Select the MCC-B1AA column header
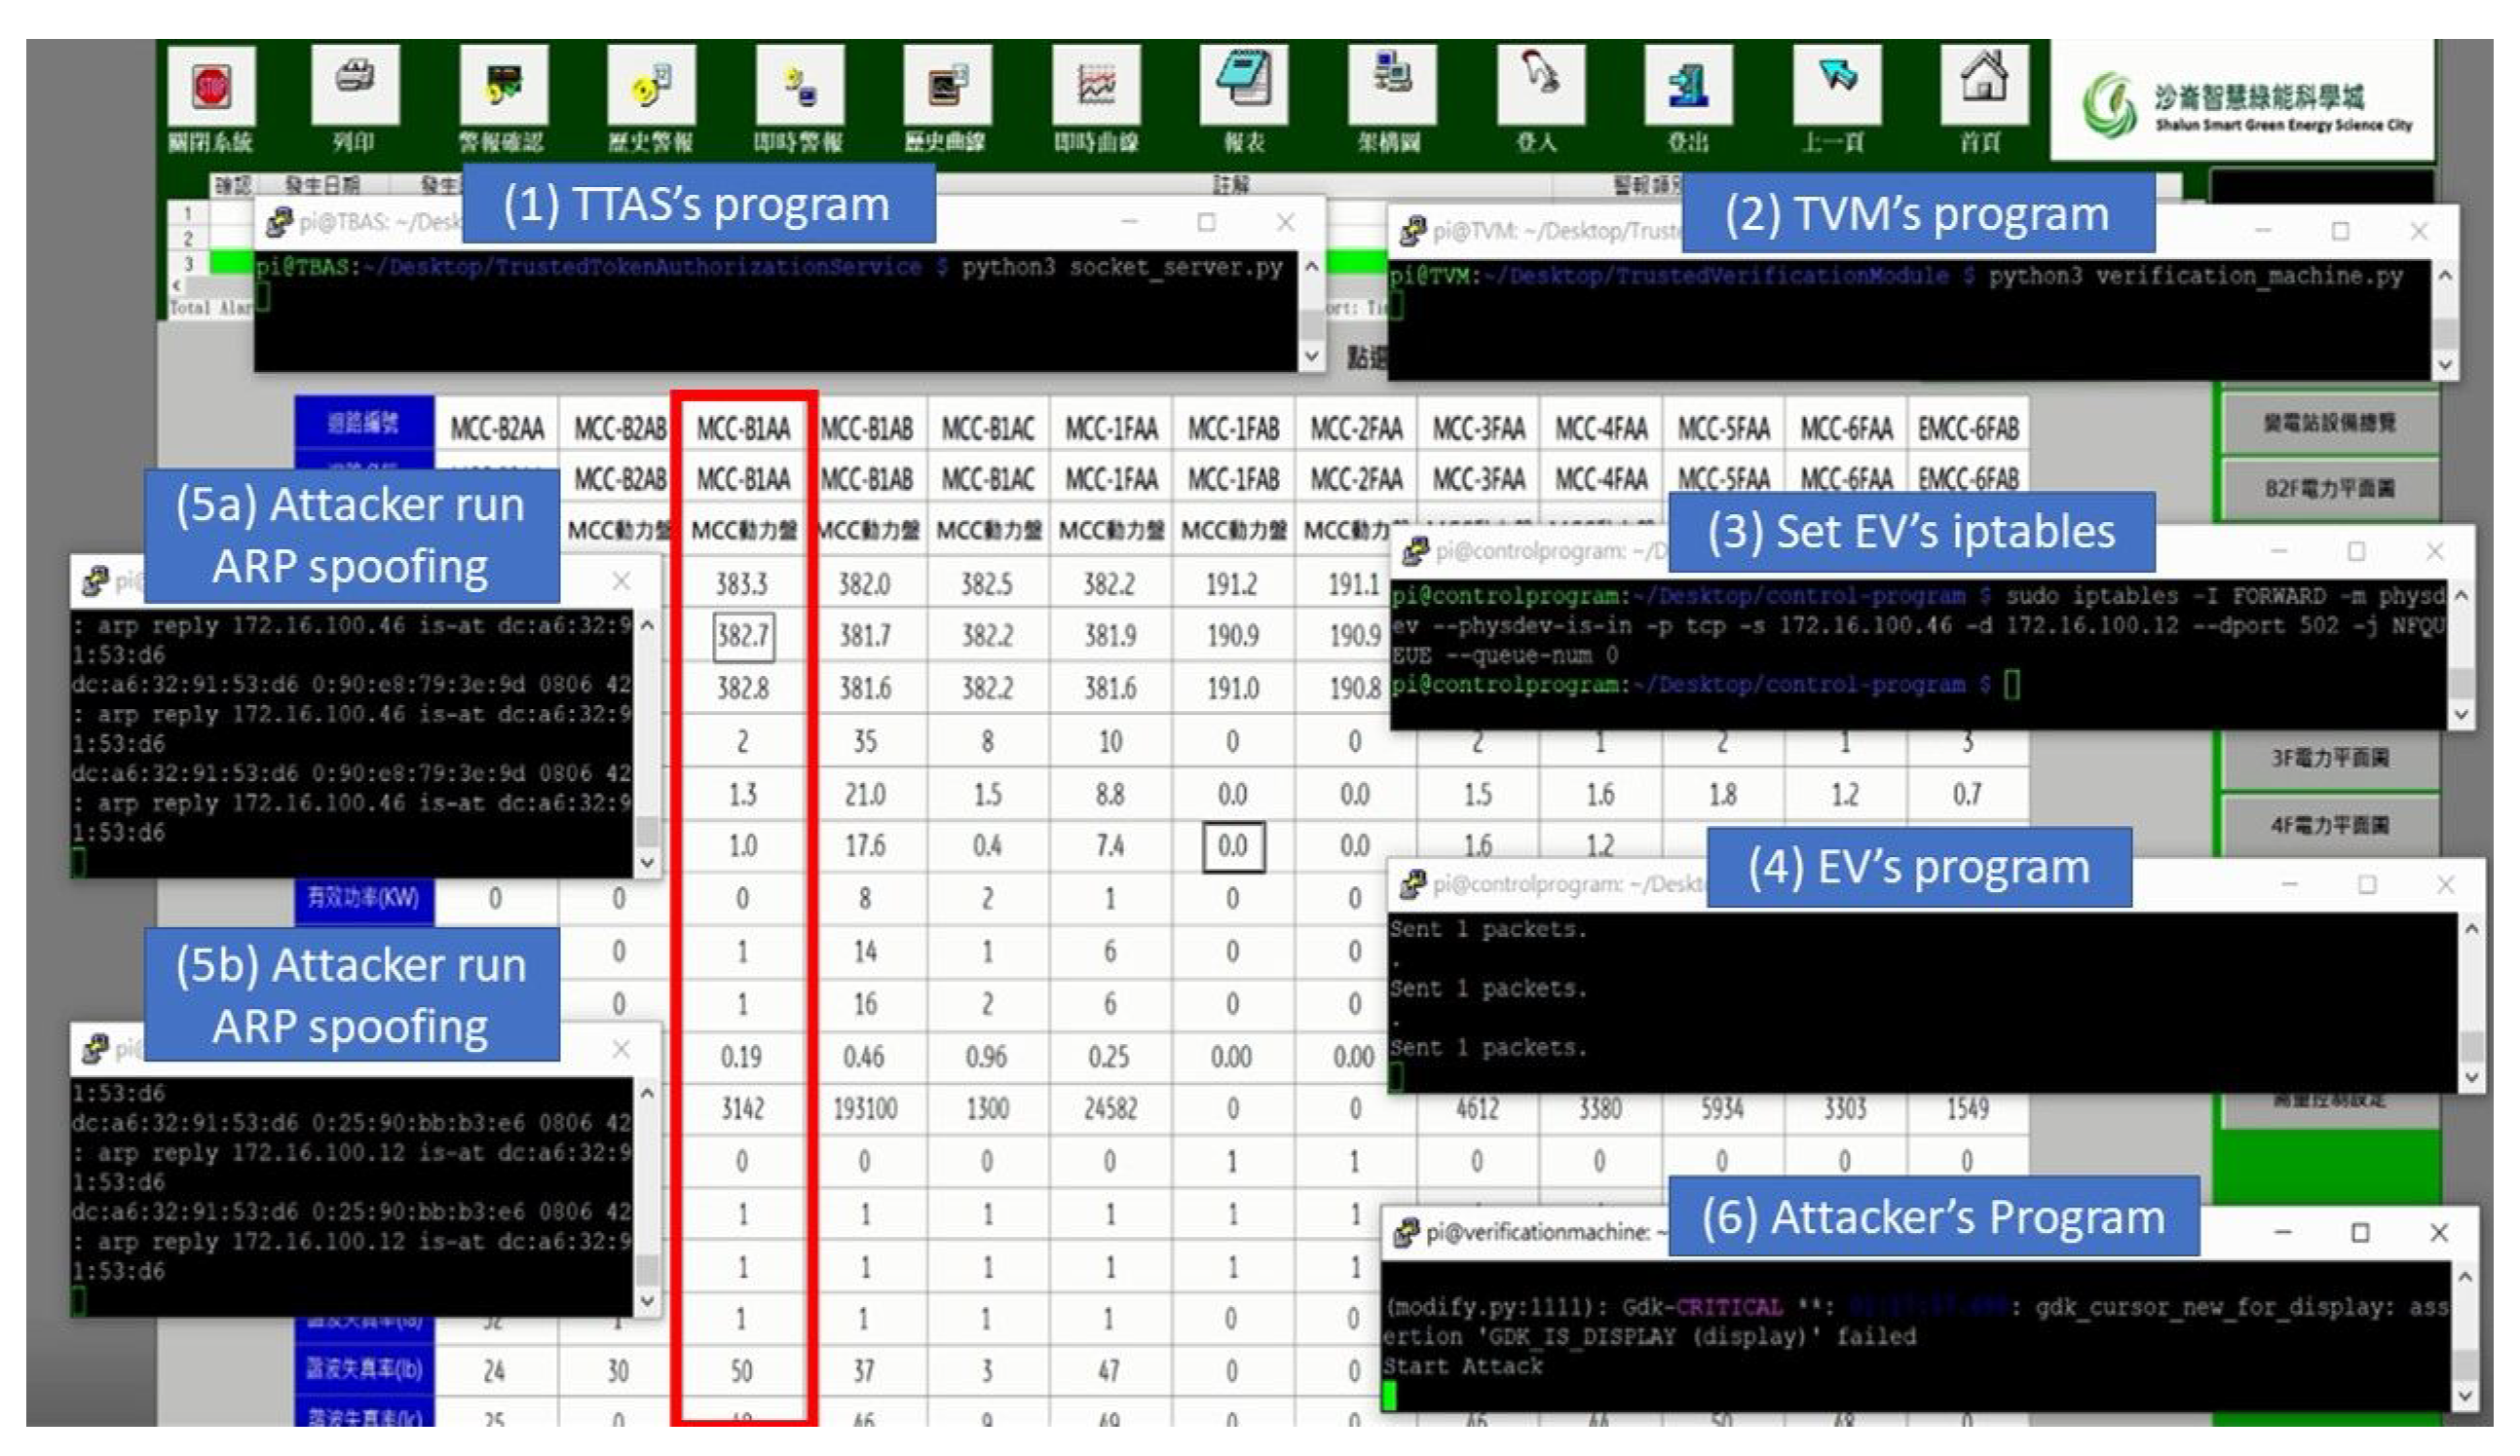This screenshot has height=1456, width=2520. click(x=743, y=429)
